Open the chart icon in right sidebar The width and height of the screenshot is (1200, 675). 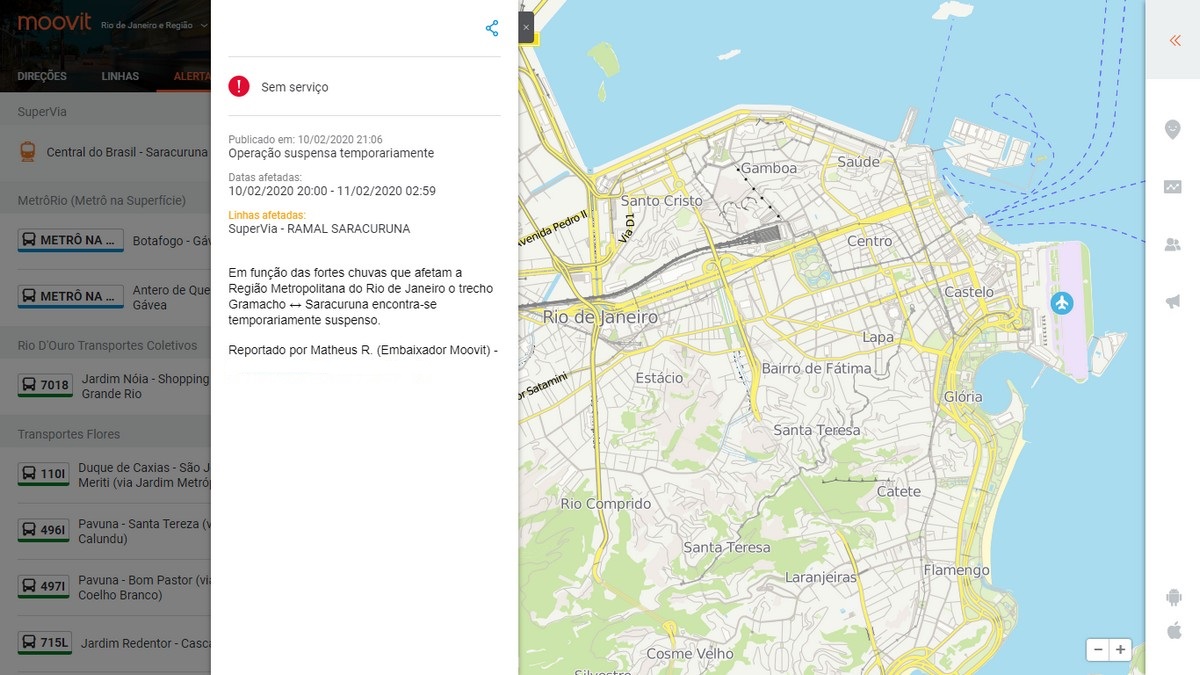(x=1173, y=187)
